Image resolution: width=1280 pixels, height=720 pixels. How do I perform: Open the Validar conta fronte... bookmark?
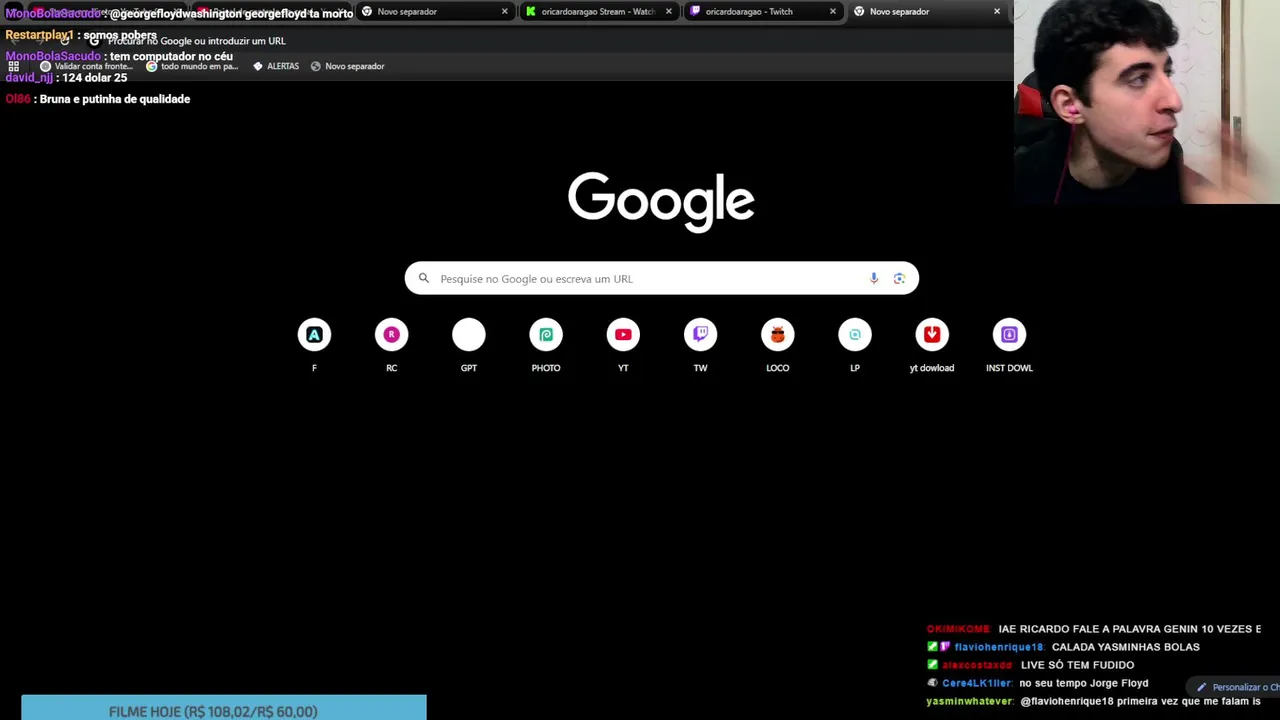point(86,66)
